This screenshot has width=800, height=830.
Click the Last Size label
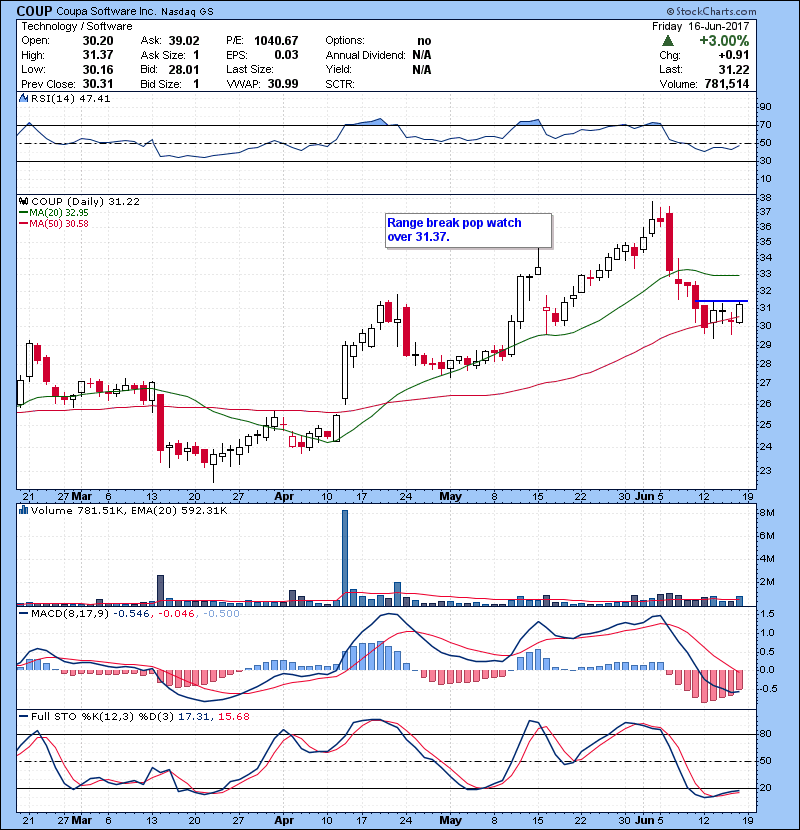pos(250,69)
